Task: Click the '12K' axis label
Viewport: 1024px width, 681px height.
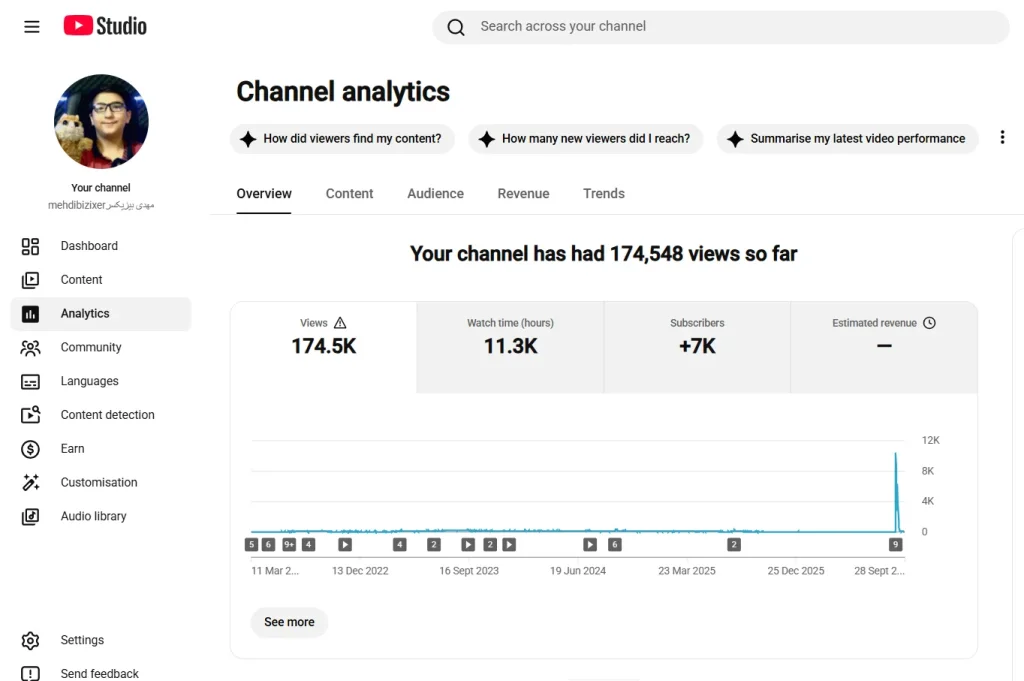Action: click(x=931, y=441)
